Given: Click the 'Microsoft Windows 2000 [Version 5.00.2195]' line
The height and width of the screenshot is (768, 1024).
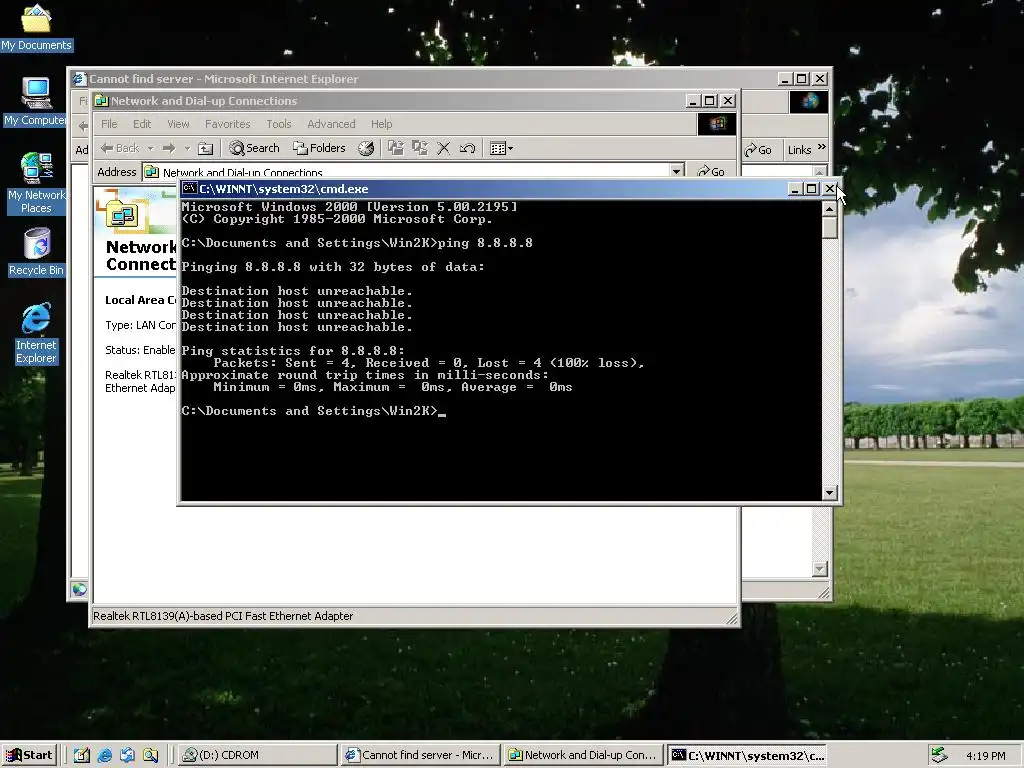Looking at the screenshot, I should [x=349, y=207].
